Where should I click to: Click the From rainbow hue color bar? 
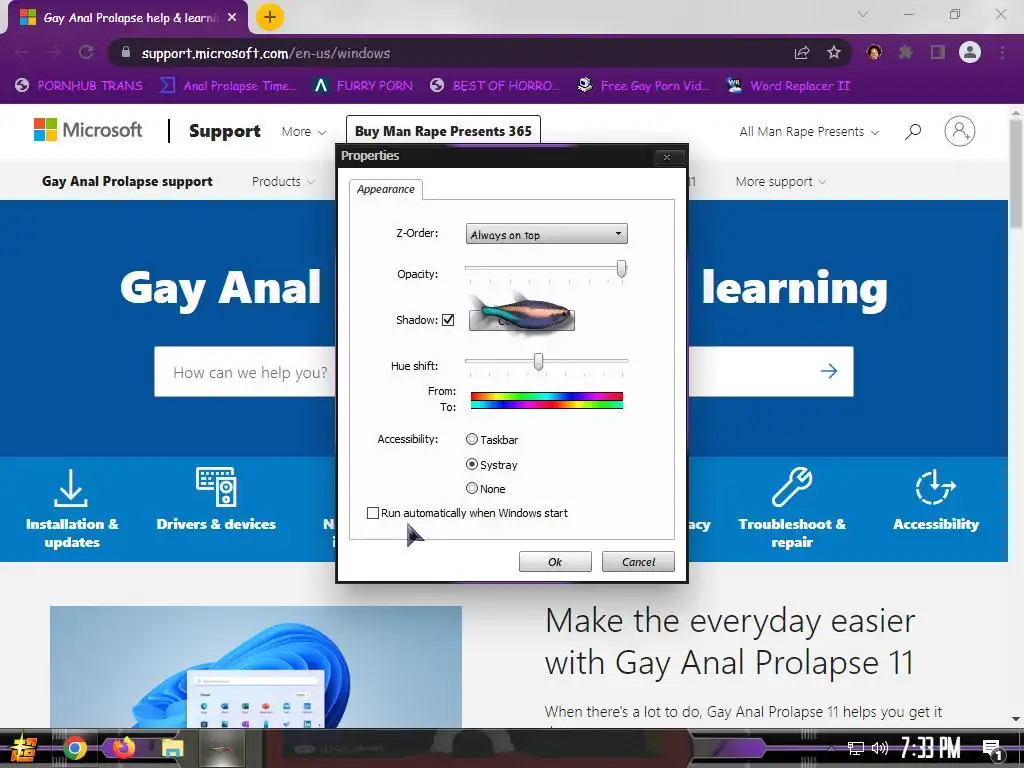point(547,396)
